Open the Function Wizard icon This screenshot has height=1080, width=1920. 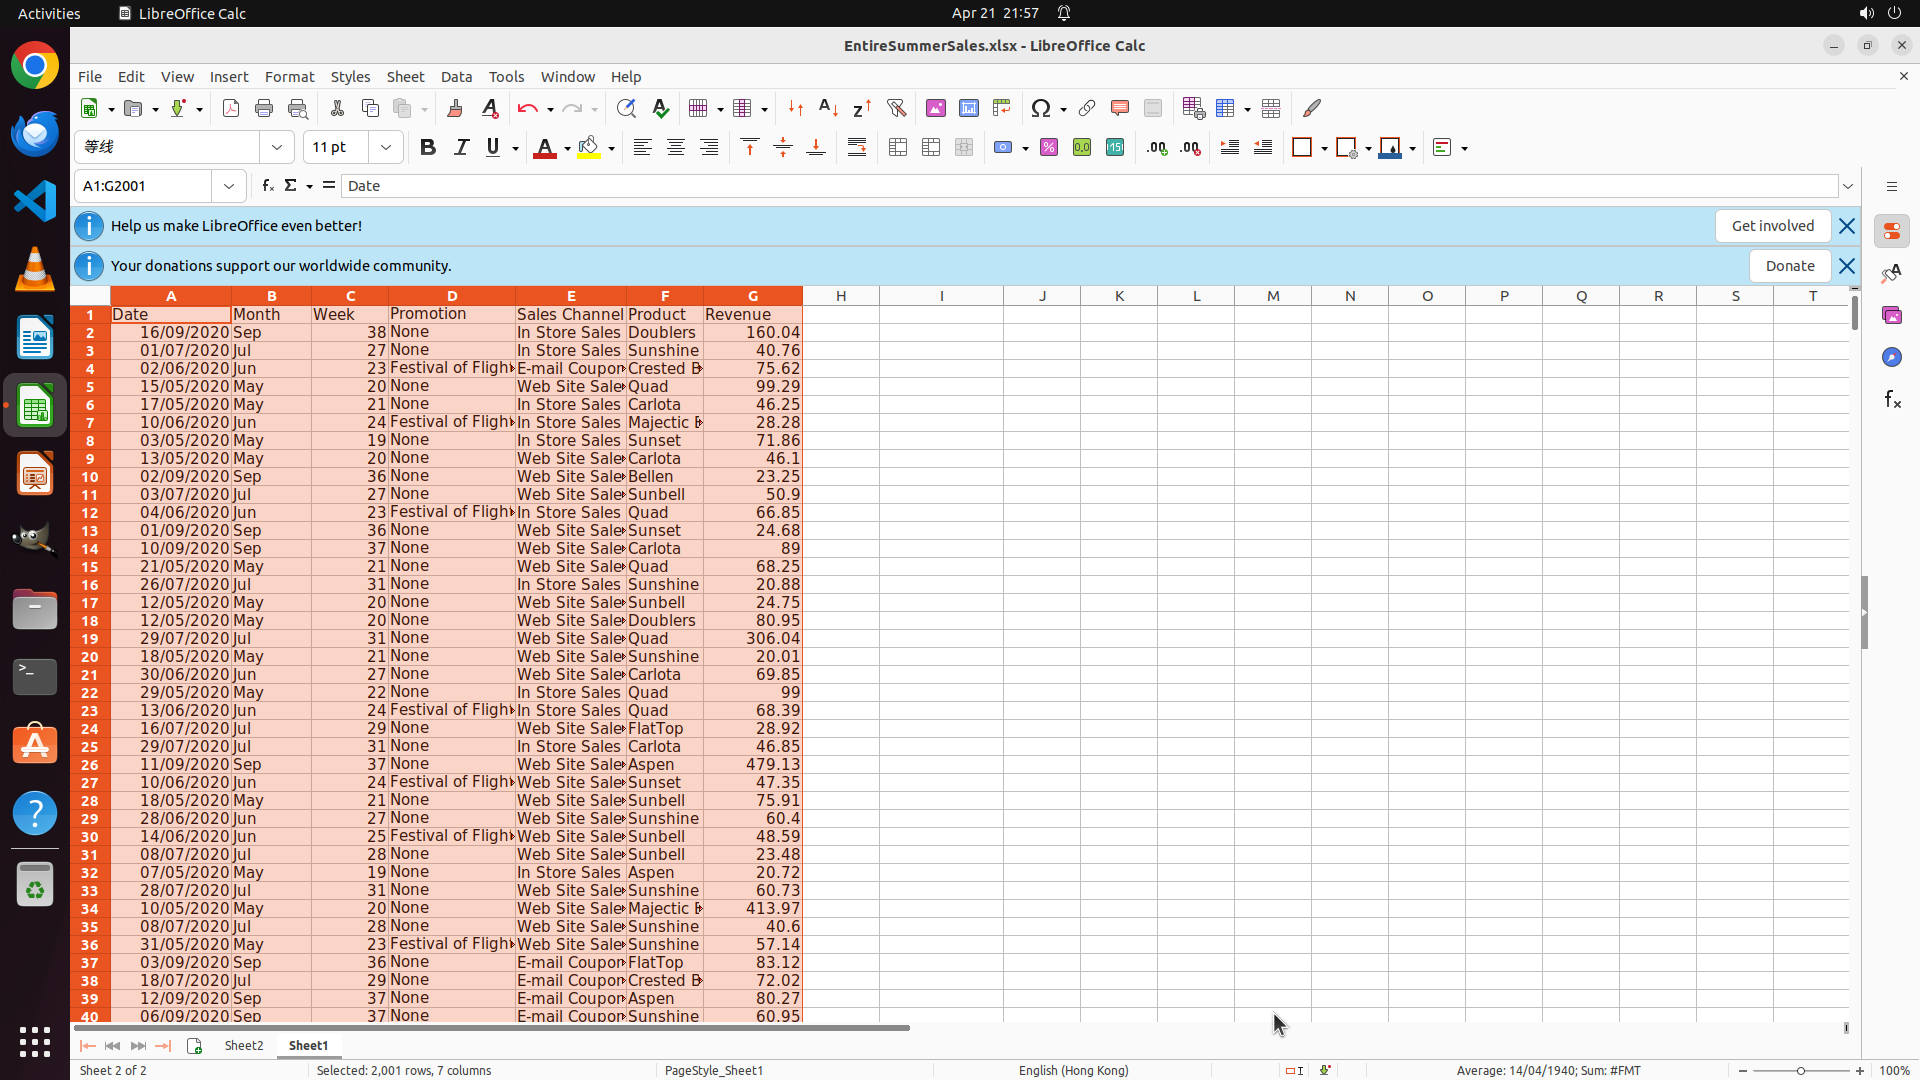[x=267, y=186]
